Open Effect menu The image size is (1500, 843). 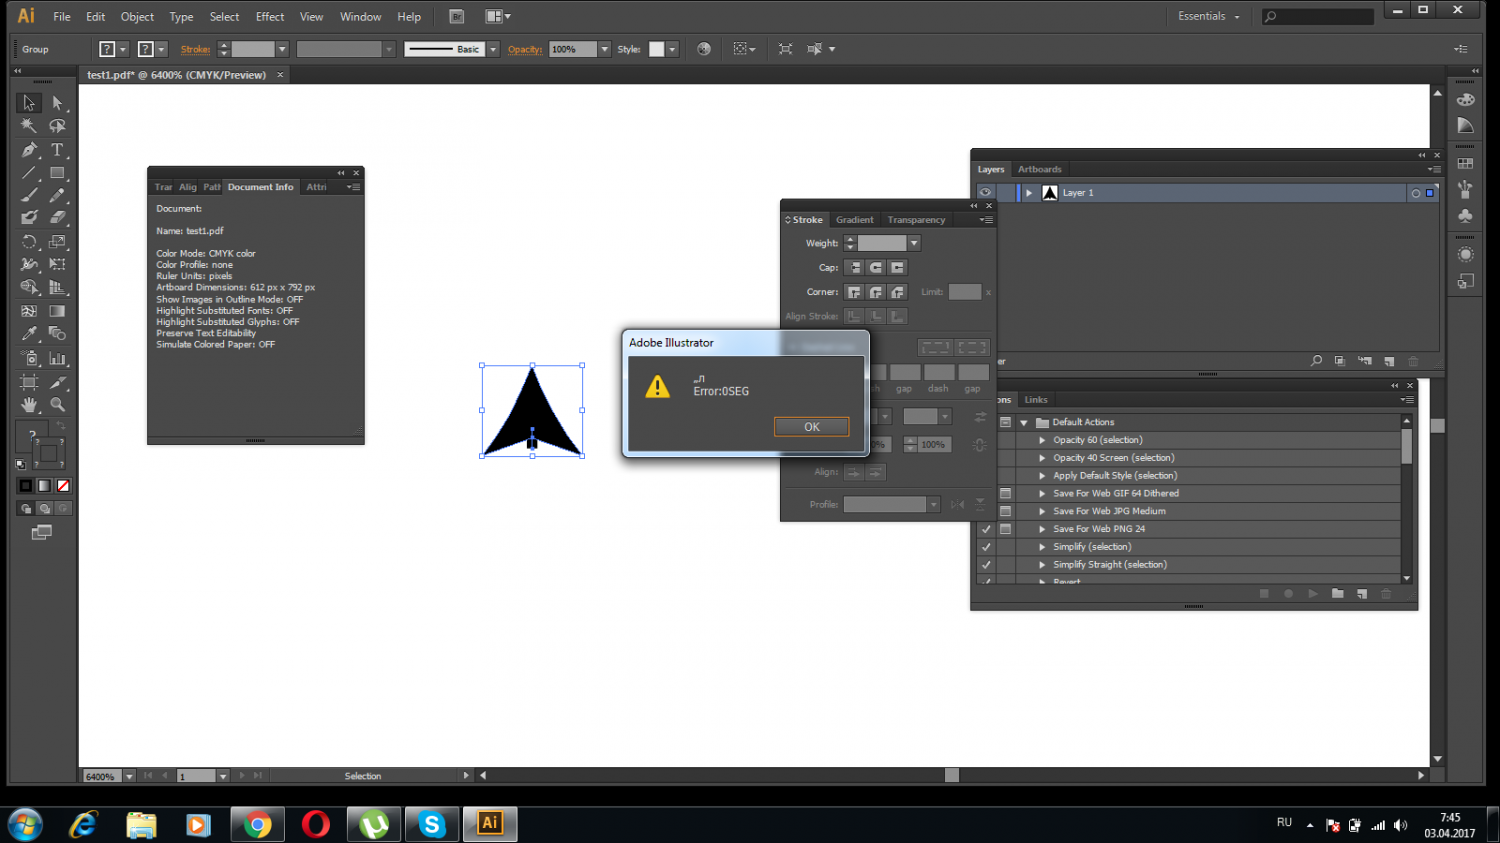click(270, 17)
